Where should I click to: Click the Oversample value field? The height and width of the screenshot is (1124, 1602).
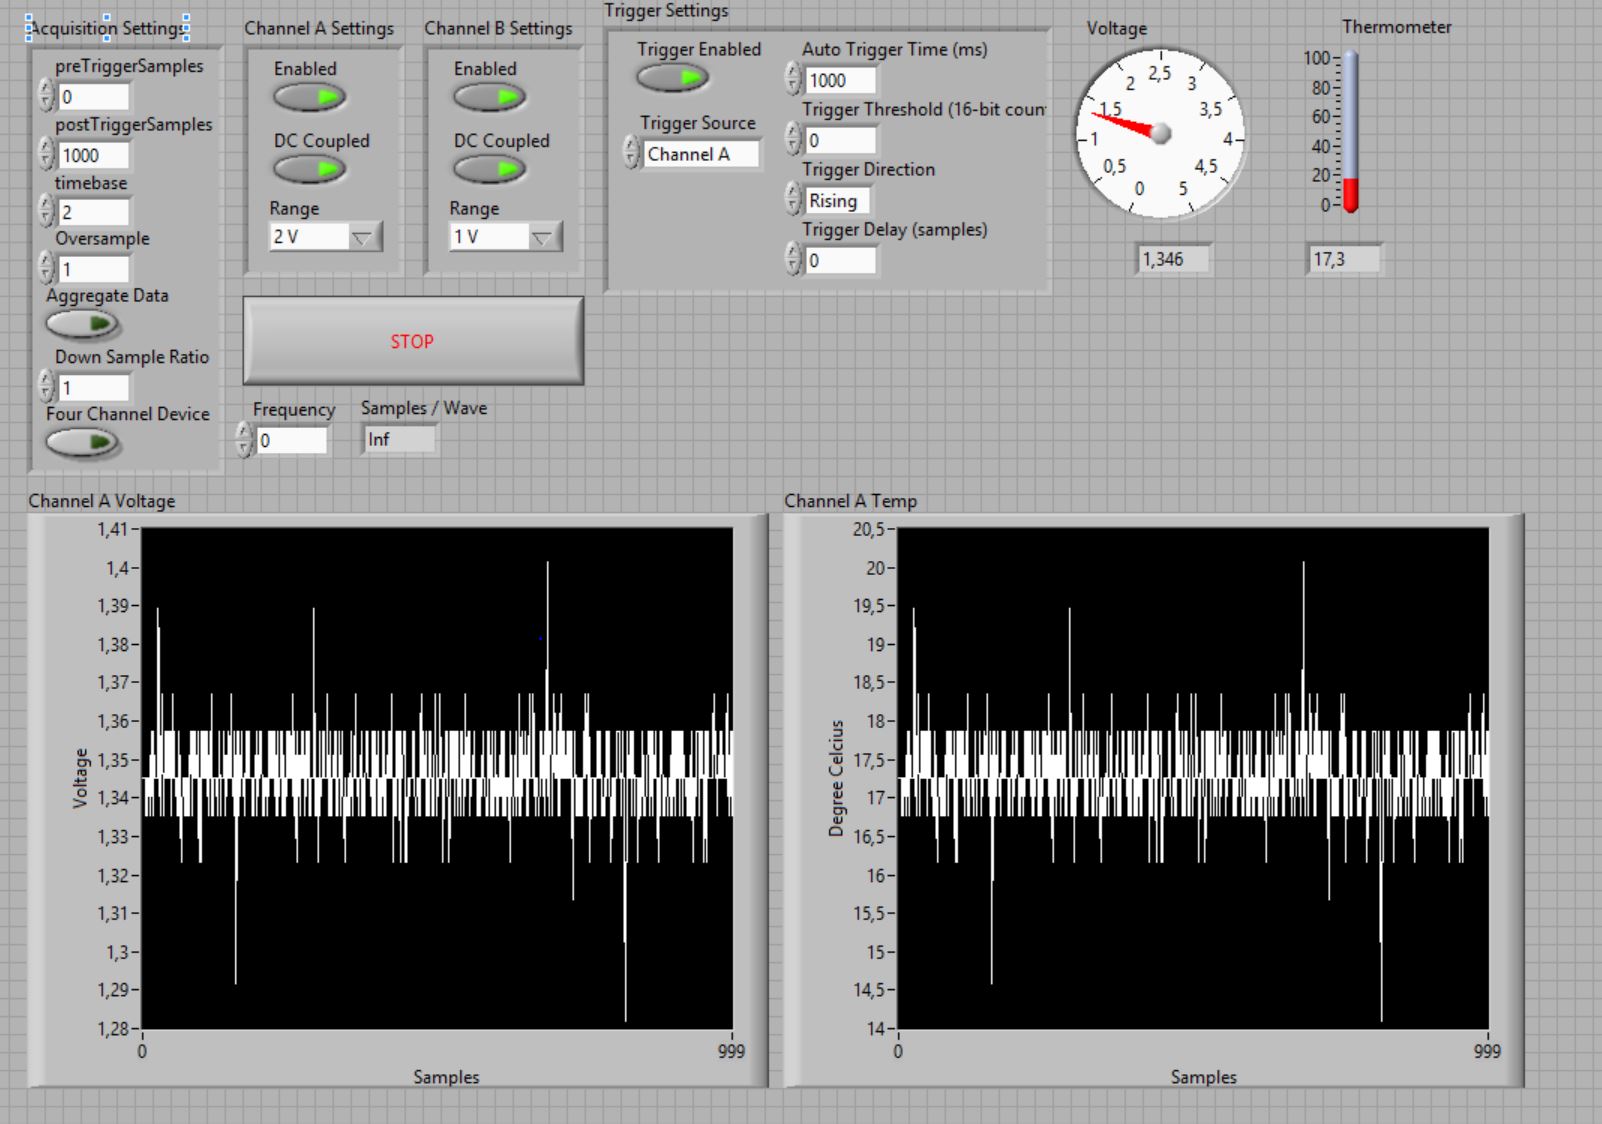point(94,270)
